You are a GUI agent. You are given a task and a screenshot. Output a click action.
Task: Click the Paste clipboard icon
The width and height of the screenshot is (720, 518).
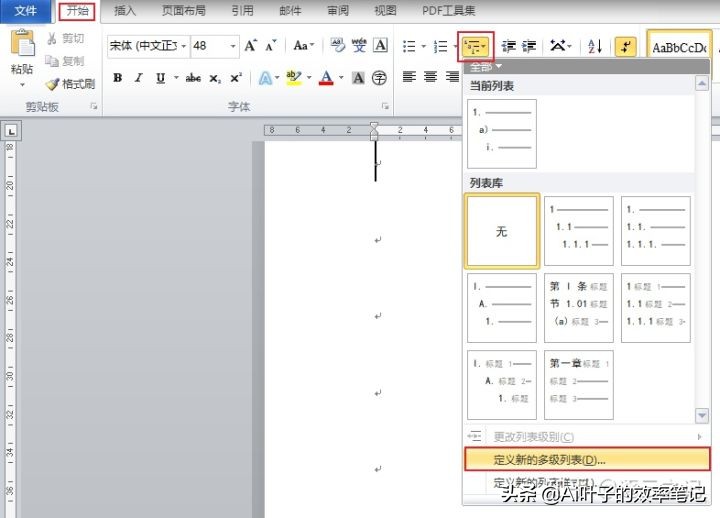point(22,43)
